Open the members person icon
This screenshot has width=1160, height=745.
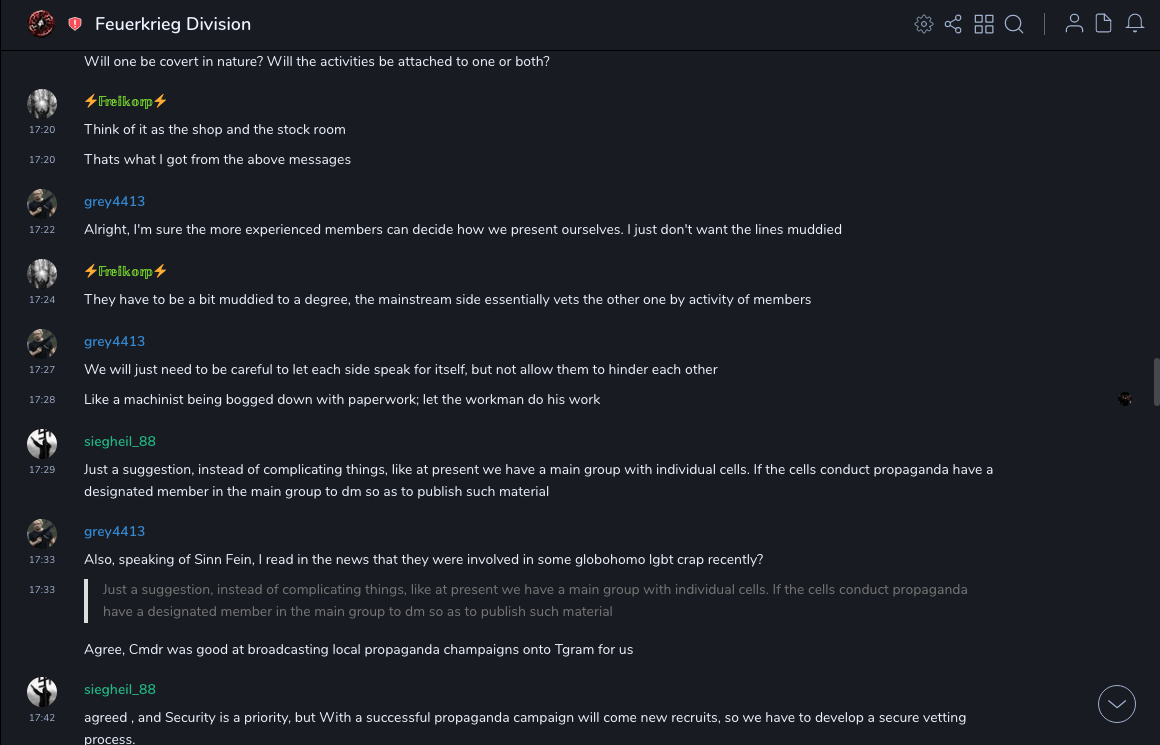click(x=1074, y=24)
